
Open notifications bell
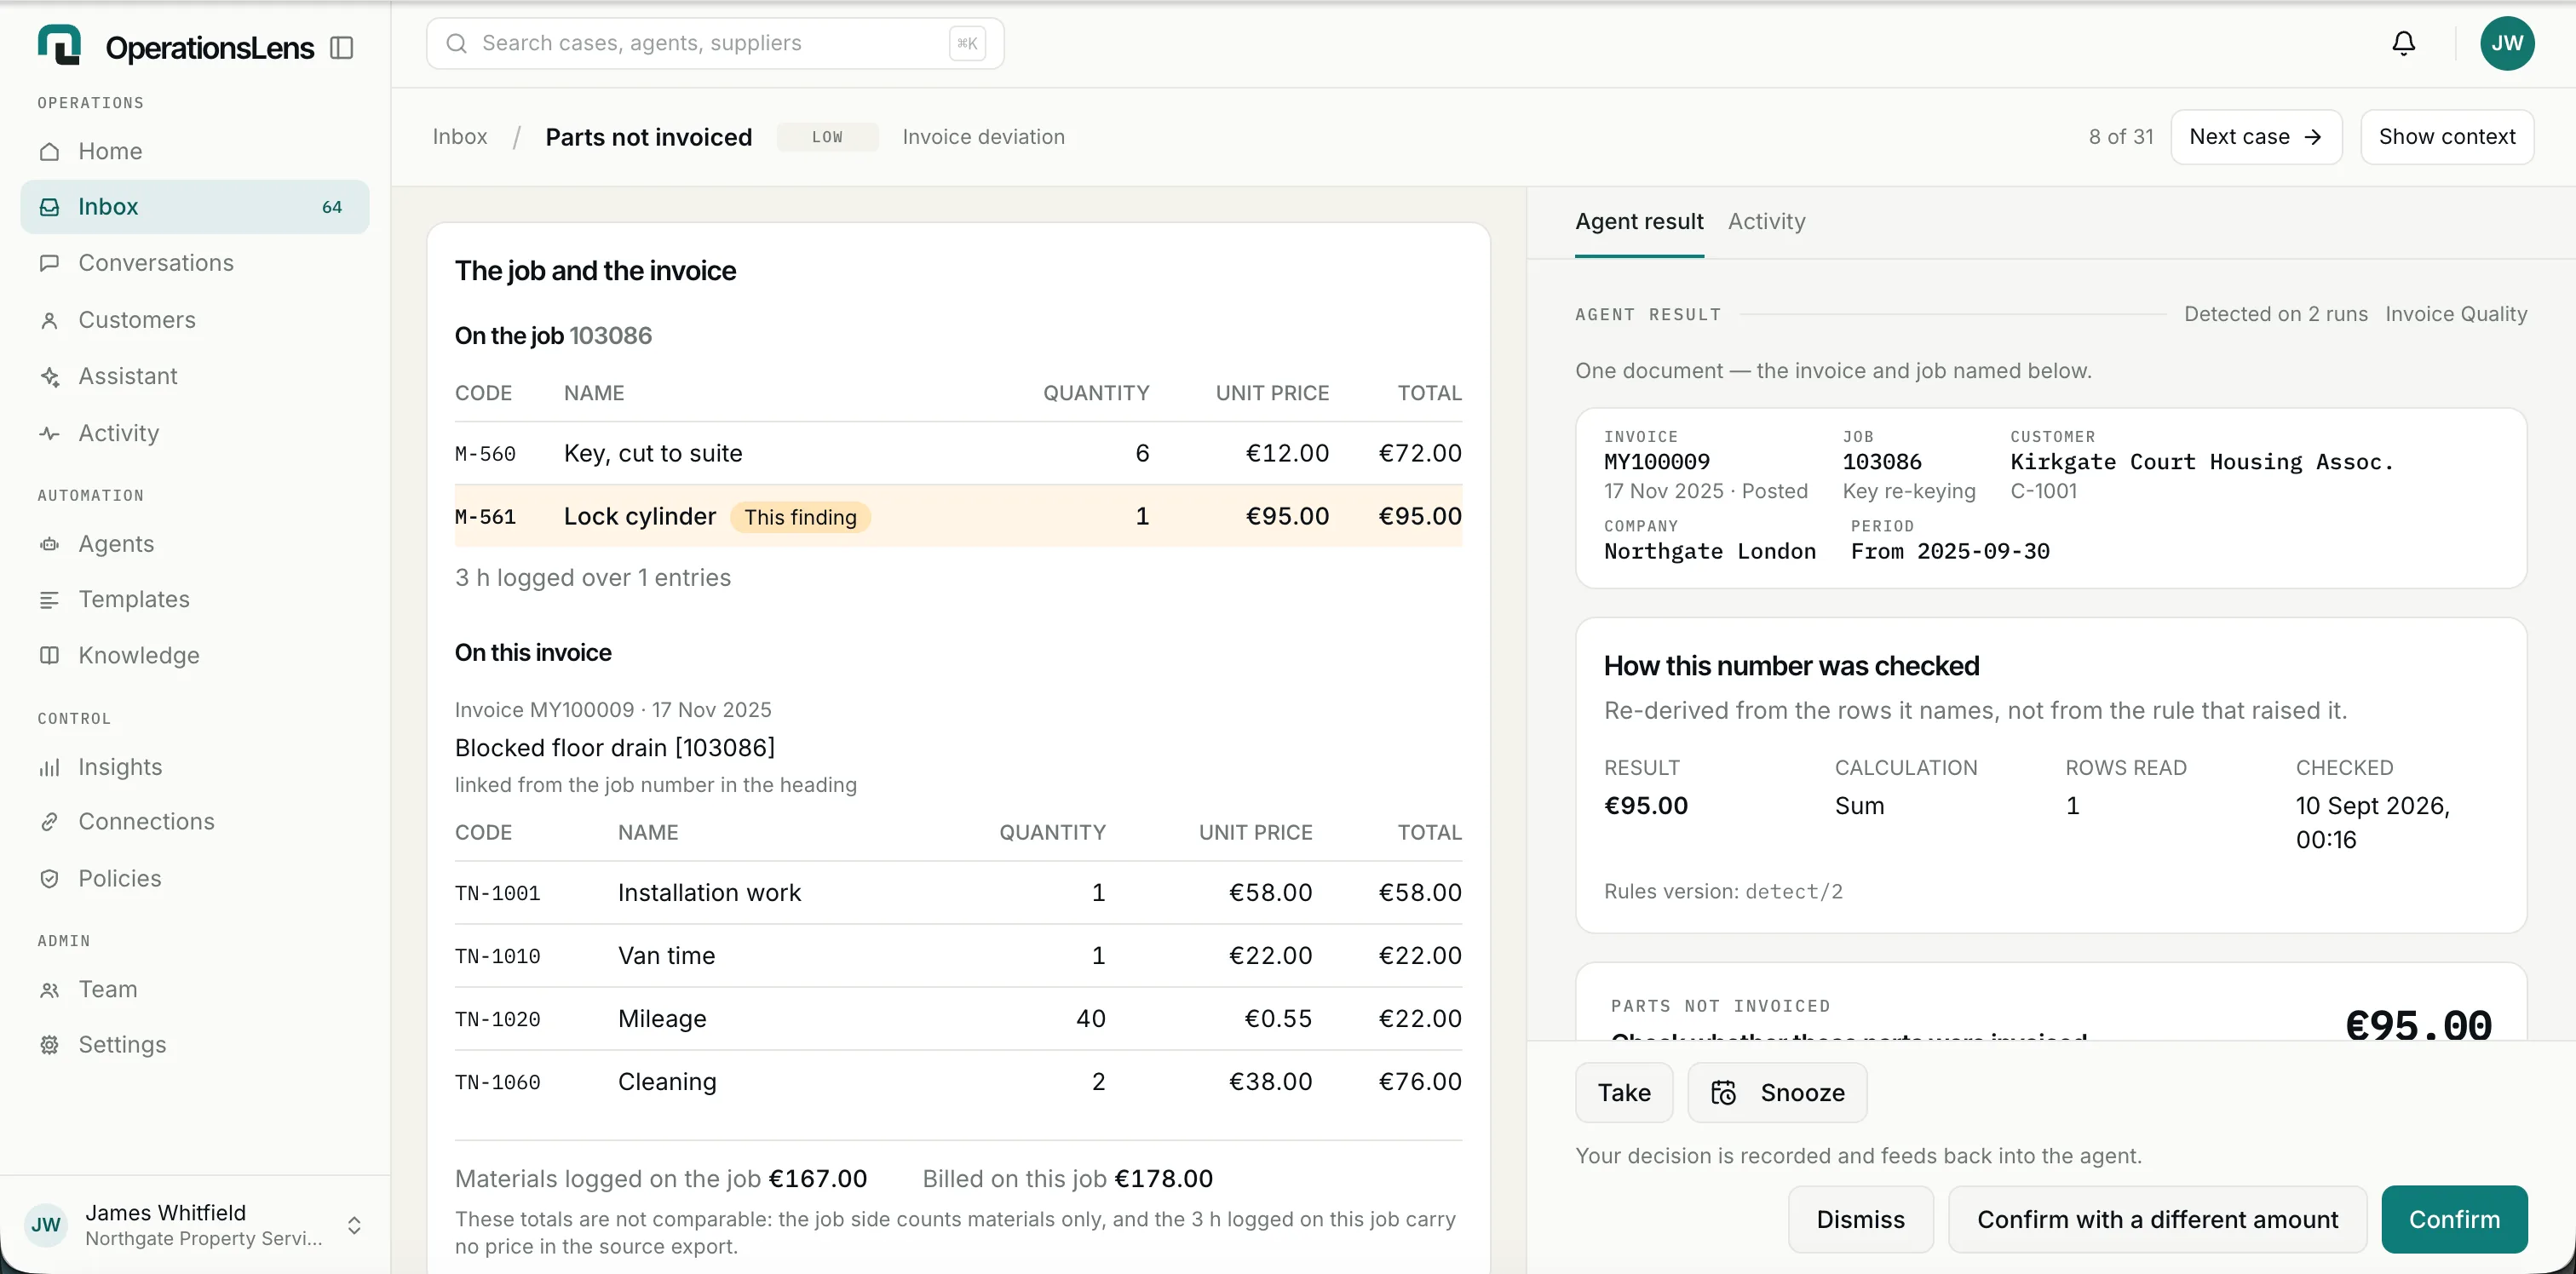pyautogui.click(x=2403, y=43)
